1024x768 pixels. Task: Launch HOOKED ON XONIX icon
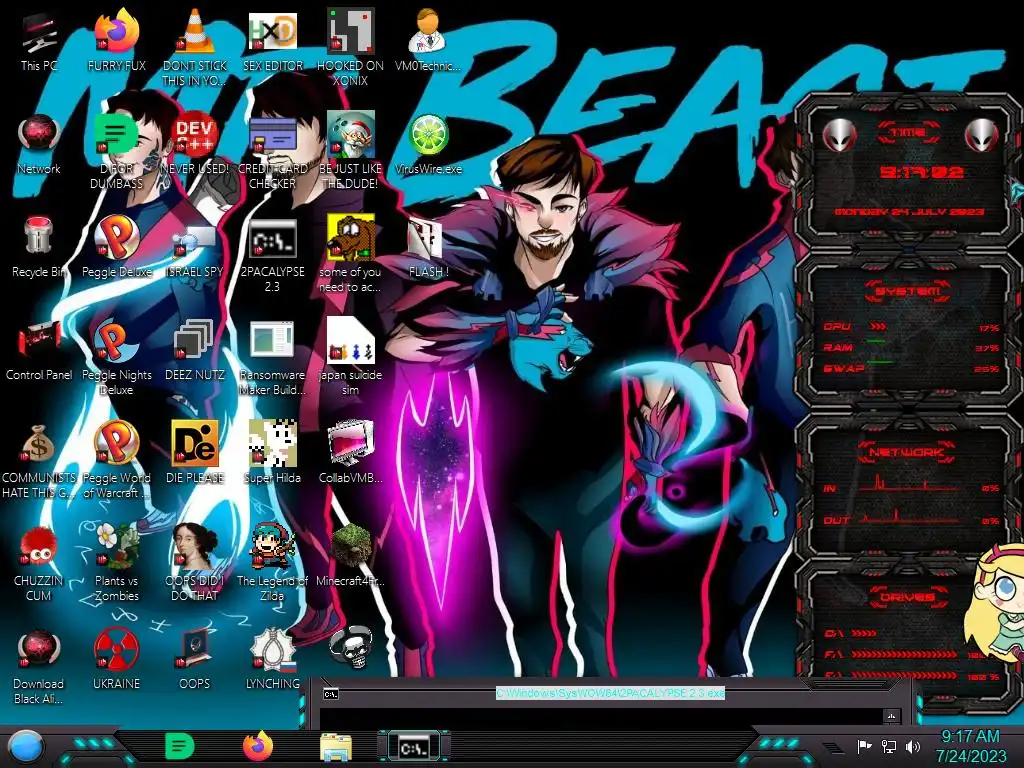(x=350, y=47)
